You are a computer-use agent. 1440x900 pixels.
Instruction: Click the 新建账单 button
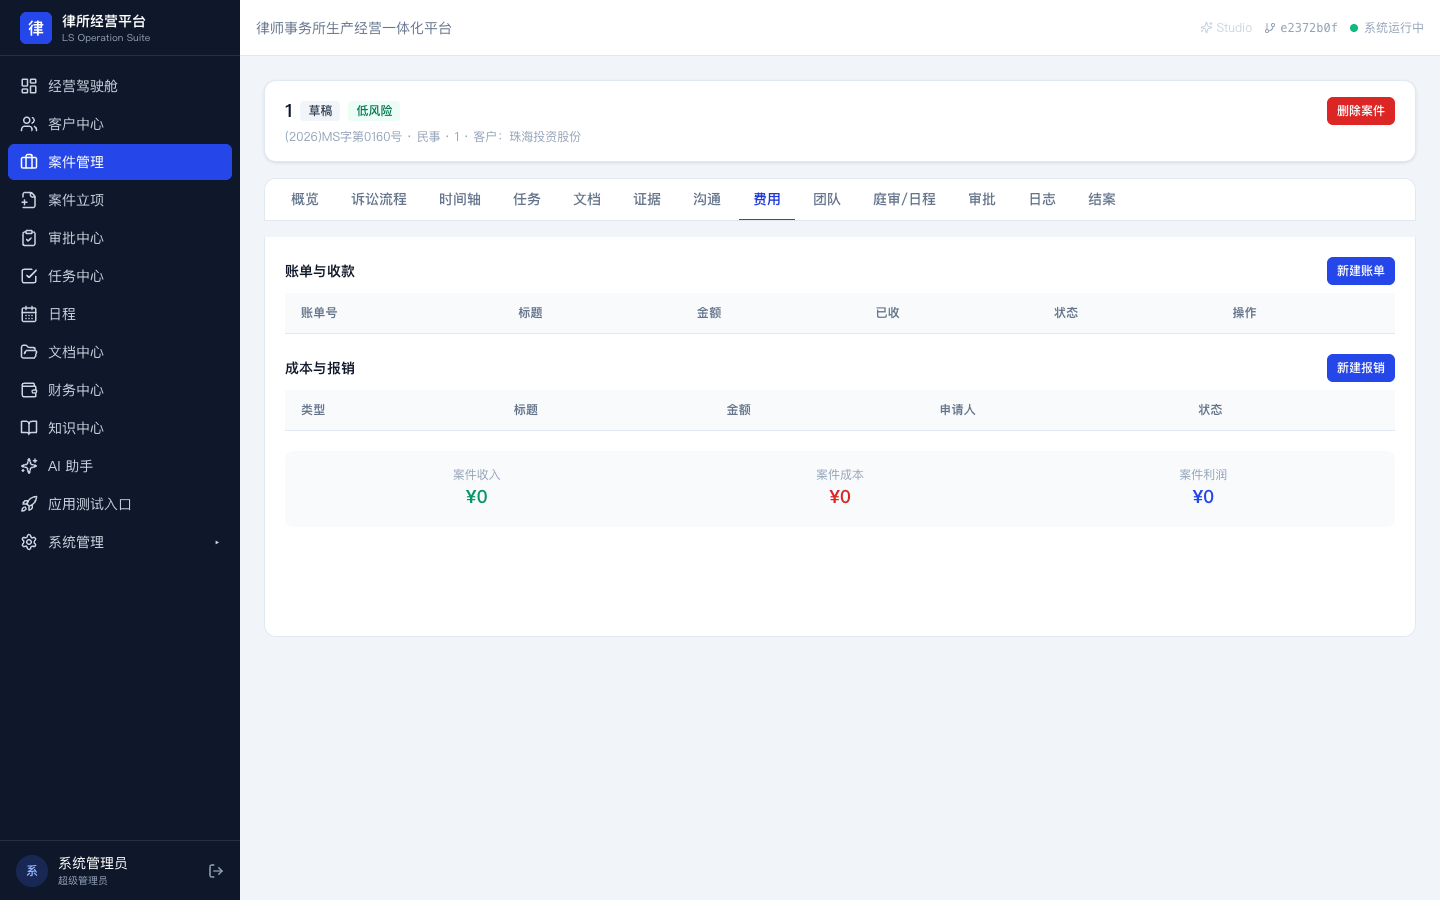[x=1361, y=271]
